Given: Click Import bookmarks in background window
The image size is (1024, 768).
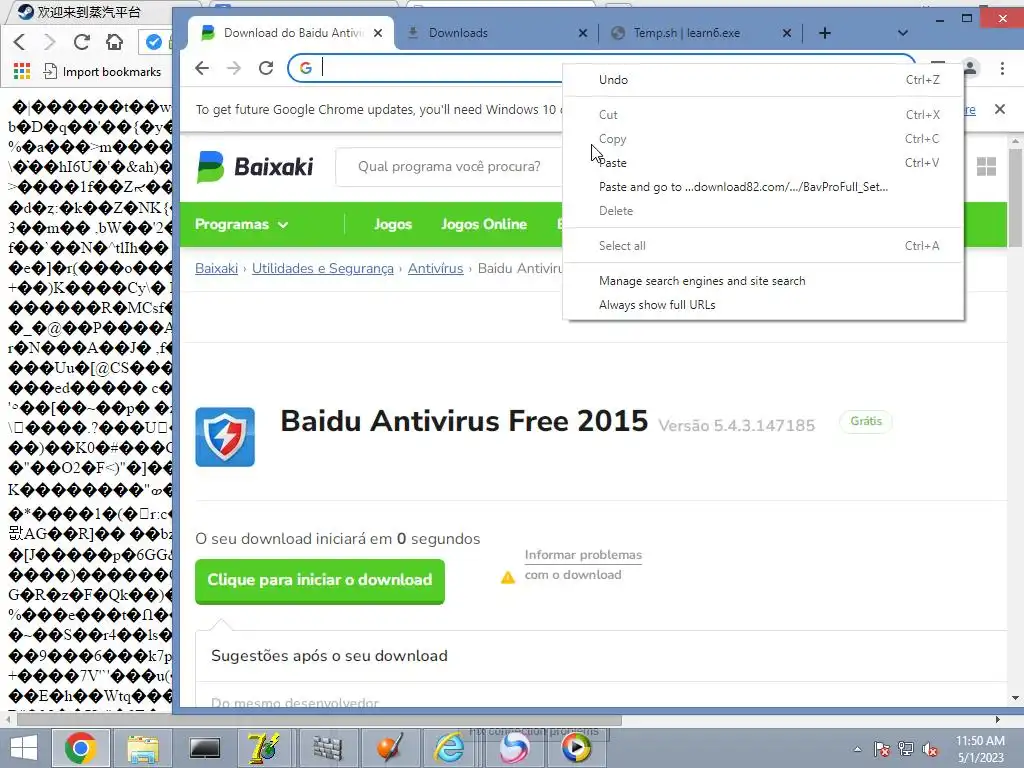Looking at the screenshot, I should 103,71.
